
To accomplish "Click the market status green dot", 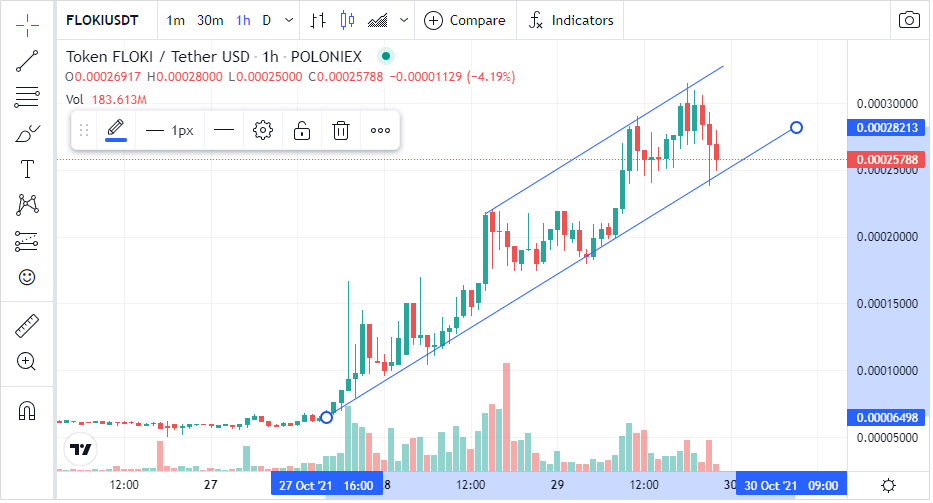I will pos(386,57).
